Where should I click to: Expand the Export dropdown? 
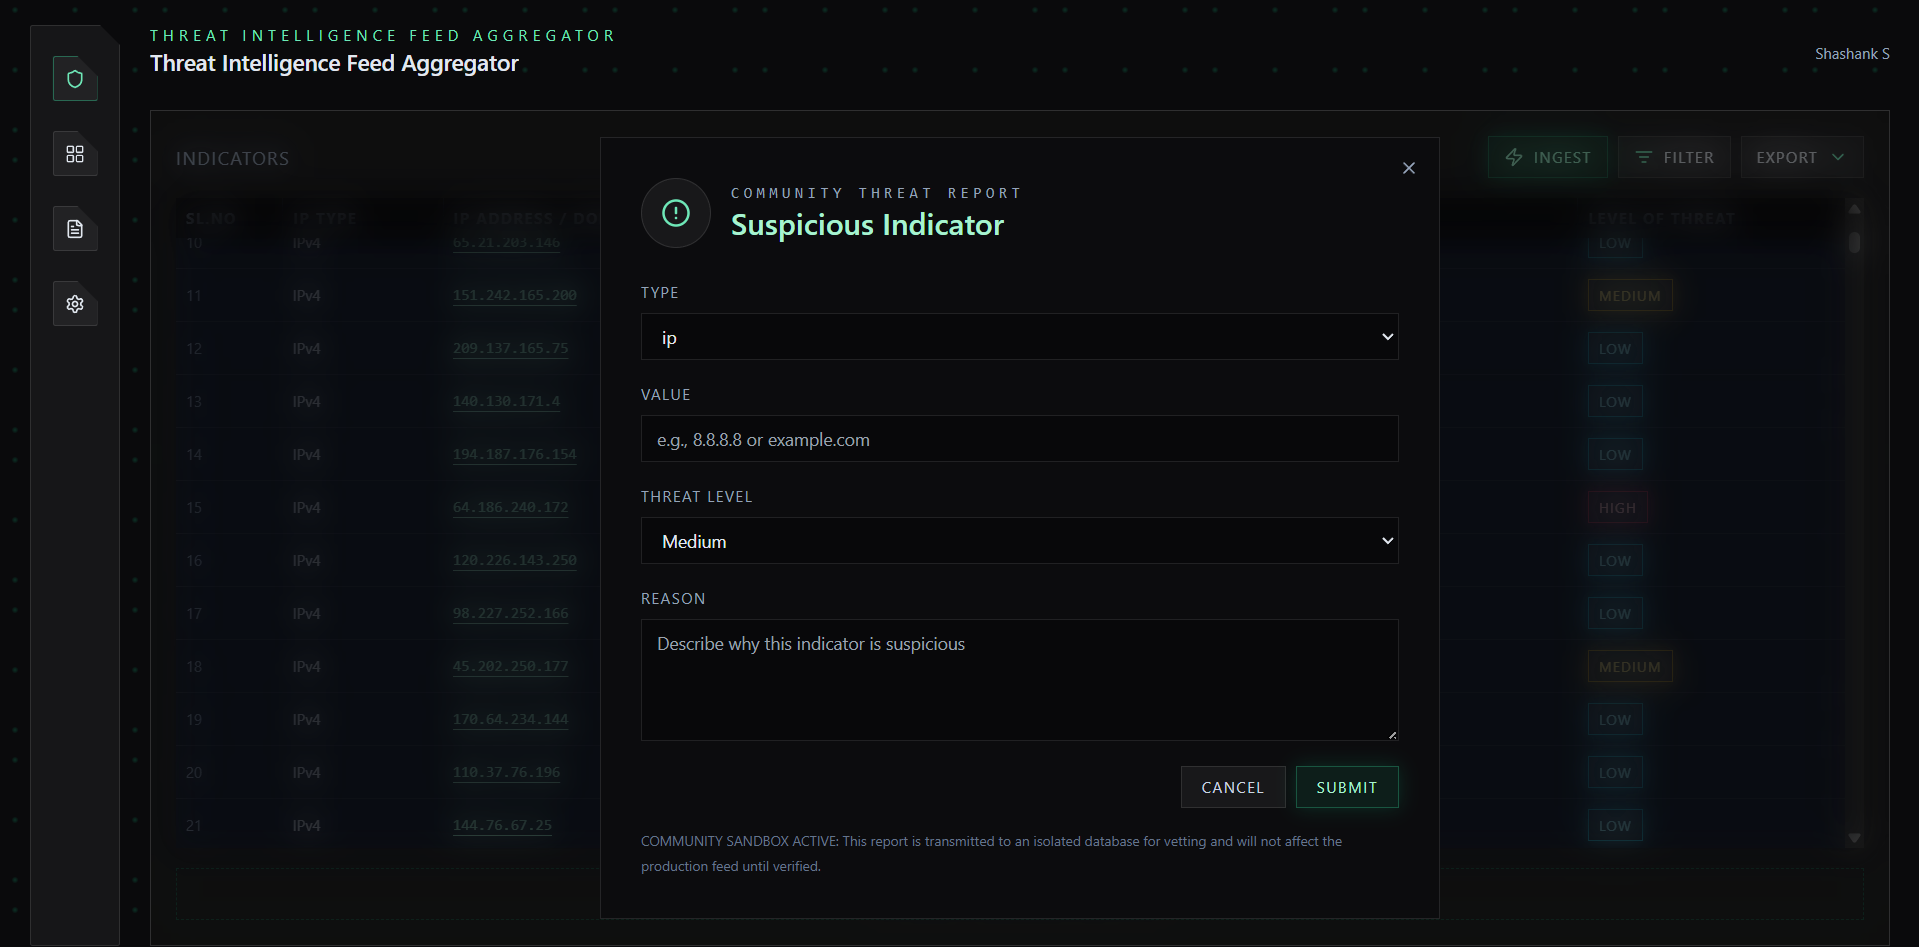[1802, 157]
